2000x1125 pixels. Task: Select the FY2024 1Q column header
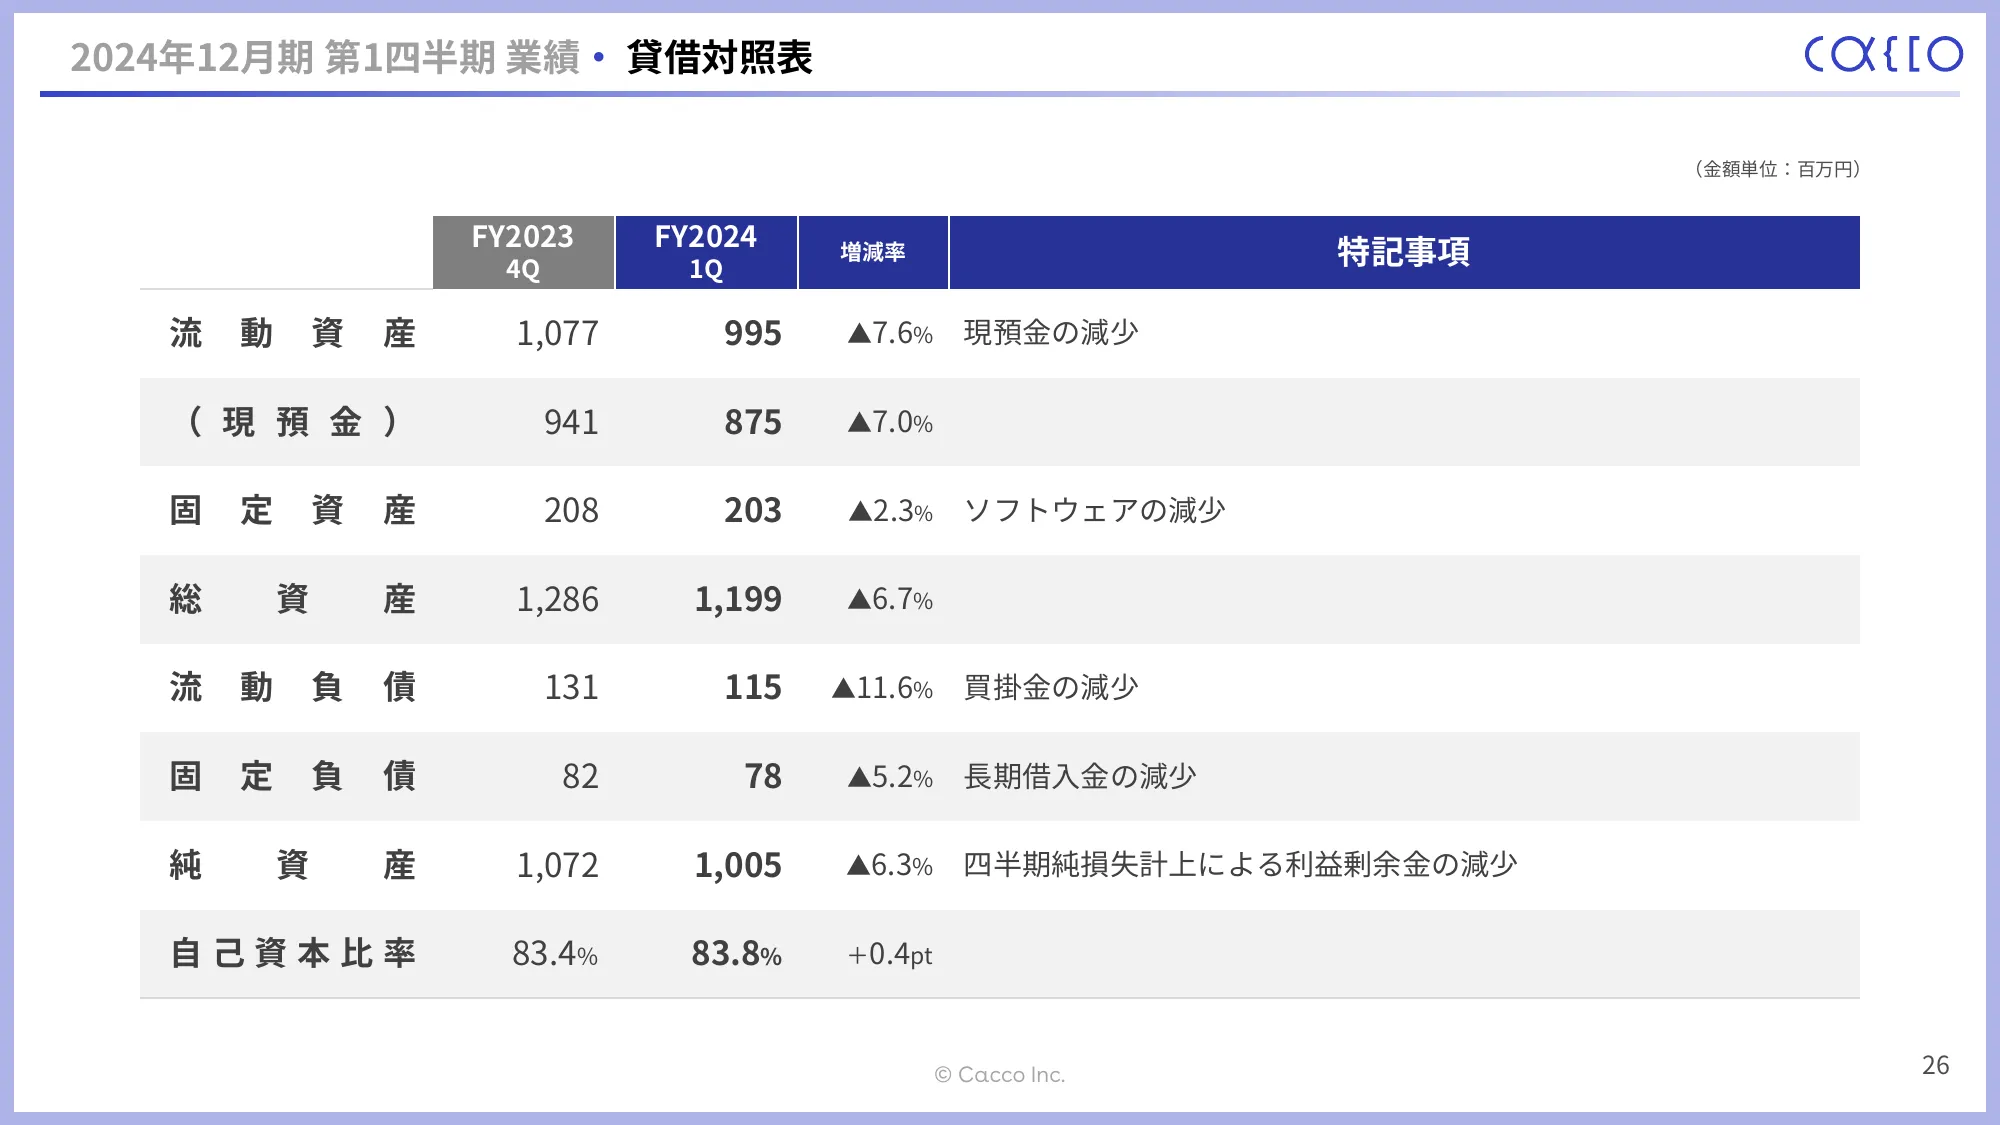(706, 252)
